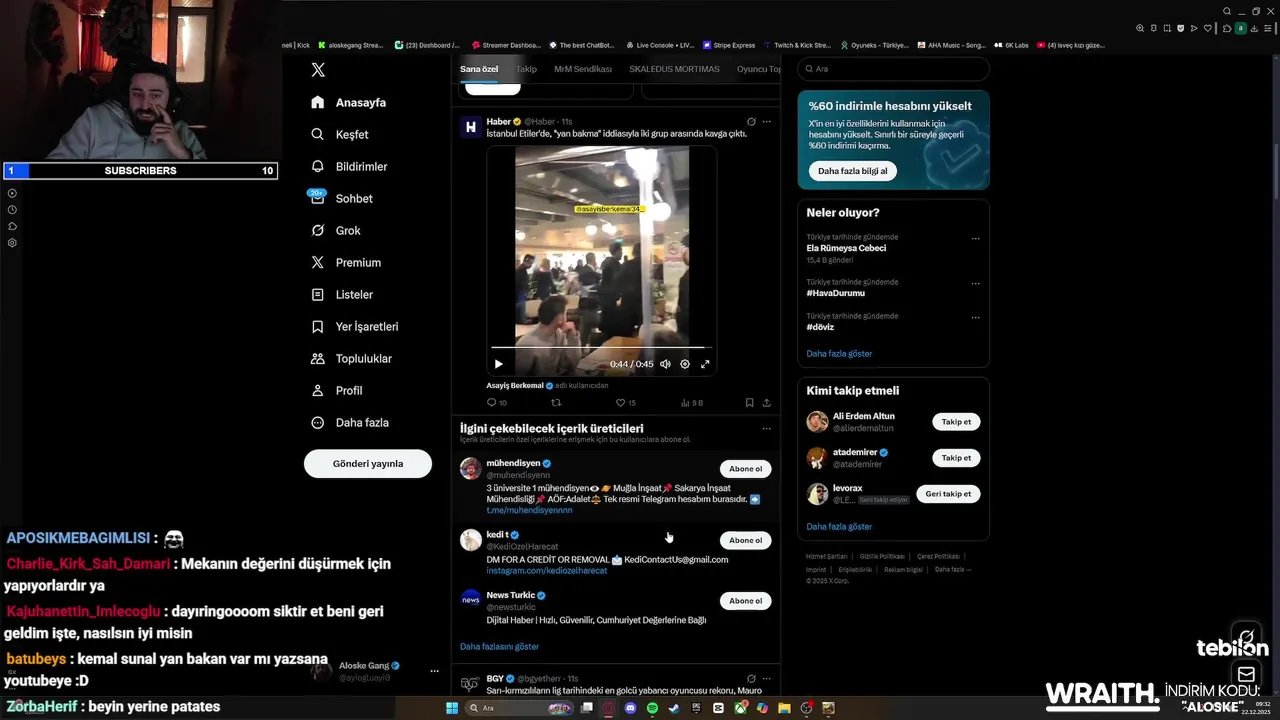Open Daha fazla menu in sidebar
This screenshot has height=720, width=1280.
(349, 422)
